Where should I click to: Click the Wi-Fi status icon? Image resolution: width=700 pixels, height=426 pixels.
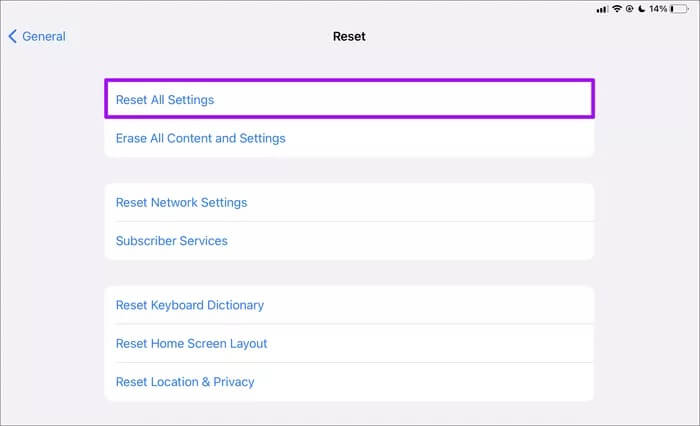click(617, 8)
